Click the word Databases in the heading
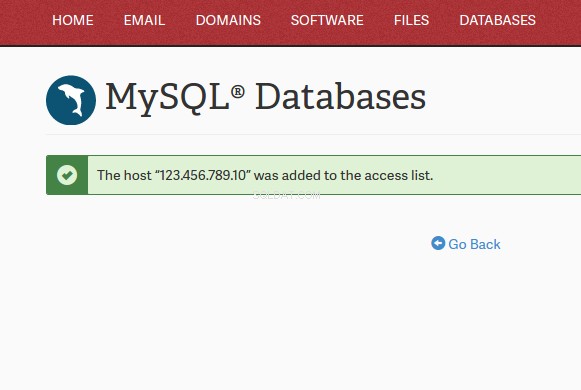The height and width of the screenshot is (390, 581). (341, 96)
